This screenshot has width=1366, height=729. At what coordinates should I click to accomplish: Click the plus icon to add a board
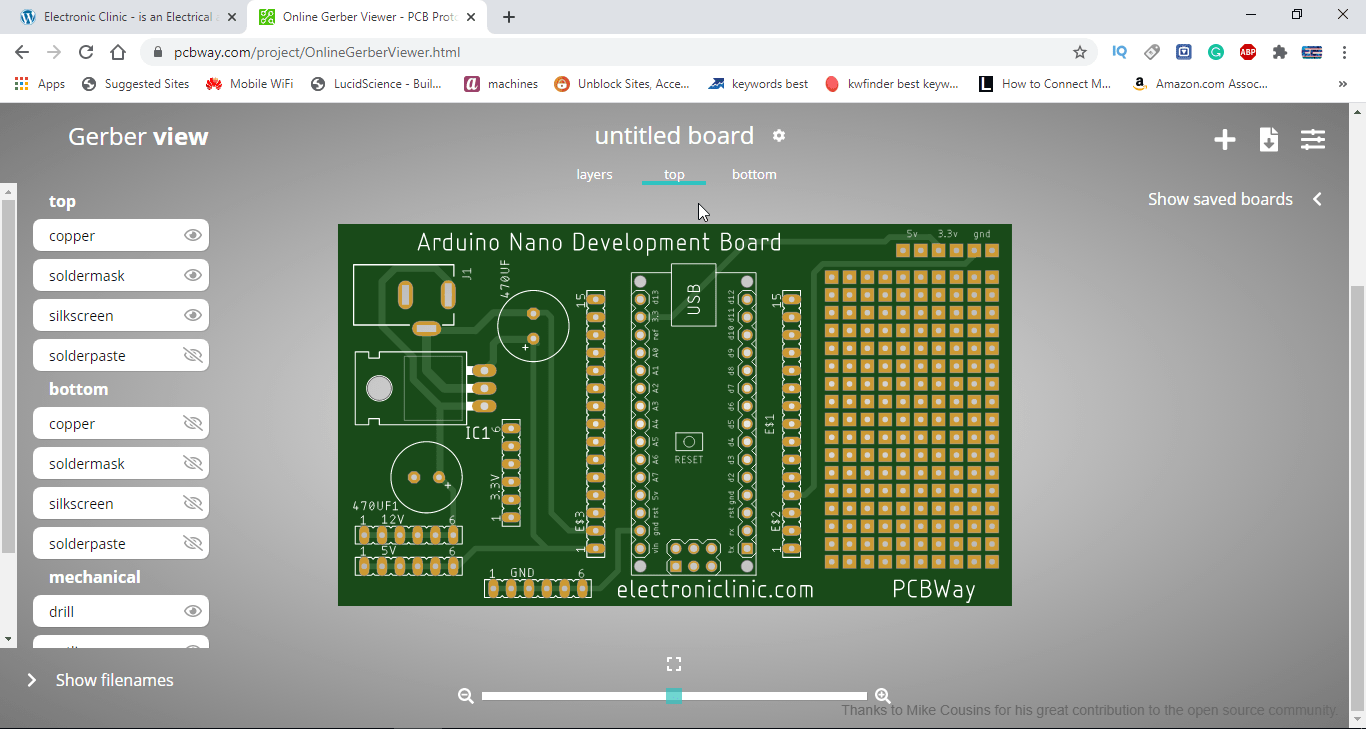[x=1224, y=140]
